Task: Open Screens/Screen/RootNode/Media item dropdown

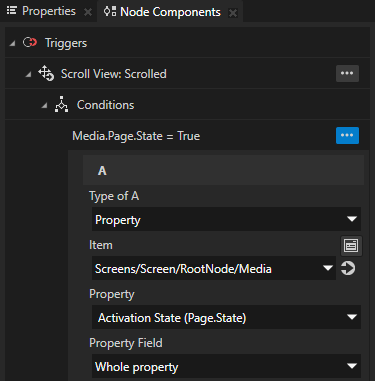Action: pyautogui.click(x=214, y=268)
